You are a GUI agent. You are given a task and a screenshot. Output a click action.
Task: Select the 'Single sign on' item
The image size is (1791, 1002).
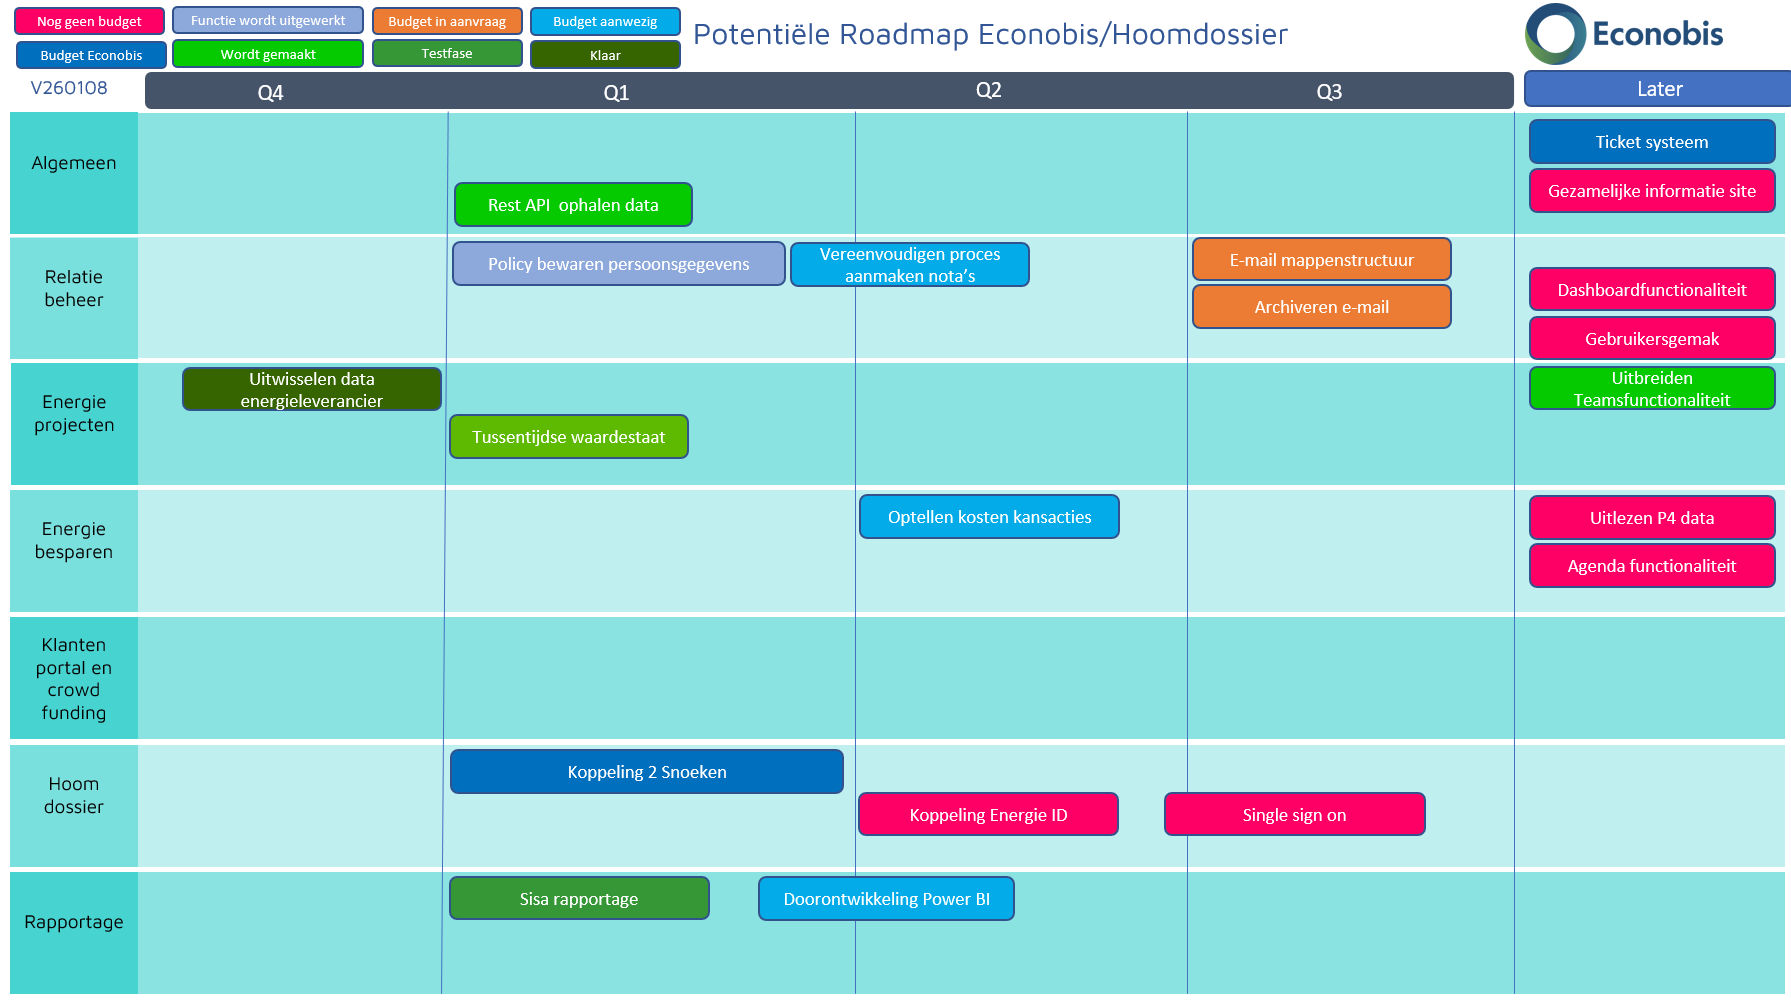(1294, 815)
